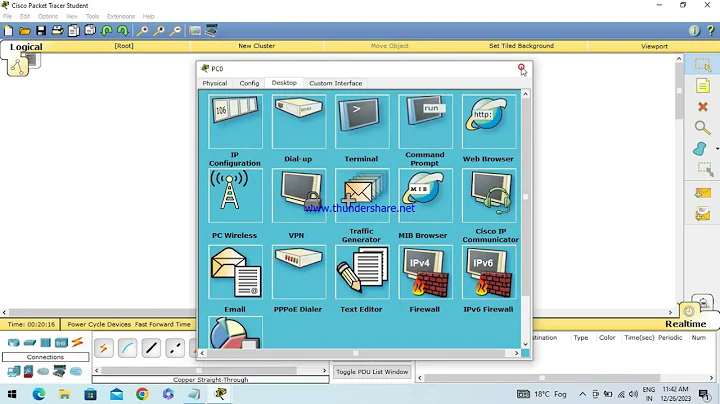Click Fast Forward Time
Image resolution: width=720 pixels, height=404 pixels.
tap(163, 324)
